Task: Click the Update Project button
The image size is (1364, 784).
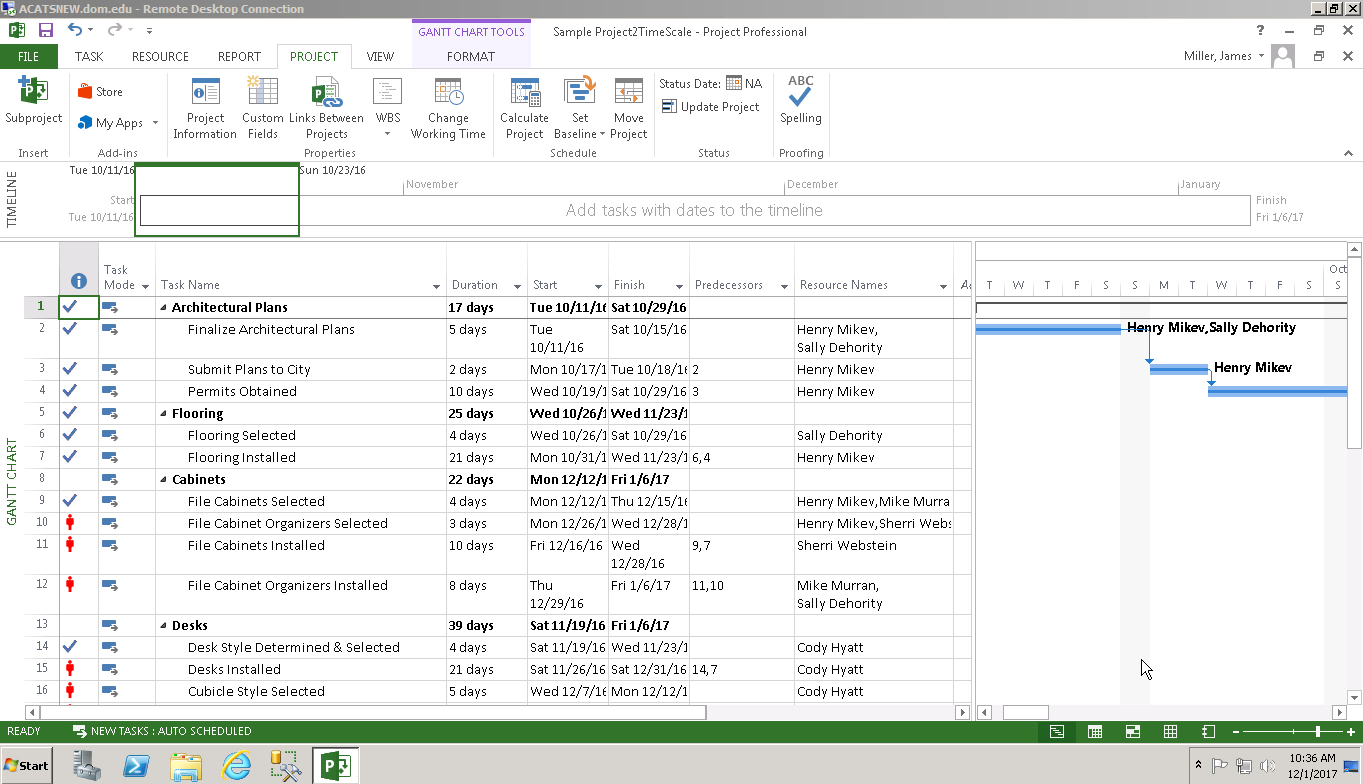Action: click(710, 107)
